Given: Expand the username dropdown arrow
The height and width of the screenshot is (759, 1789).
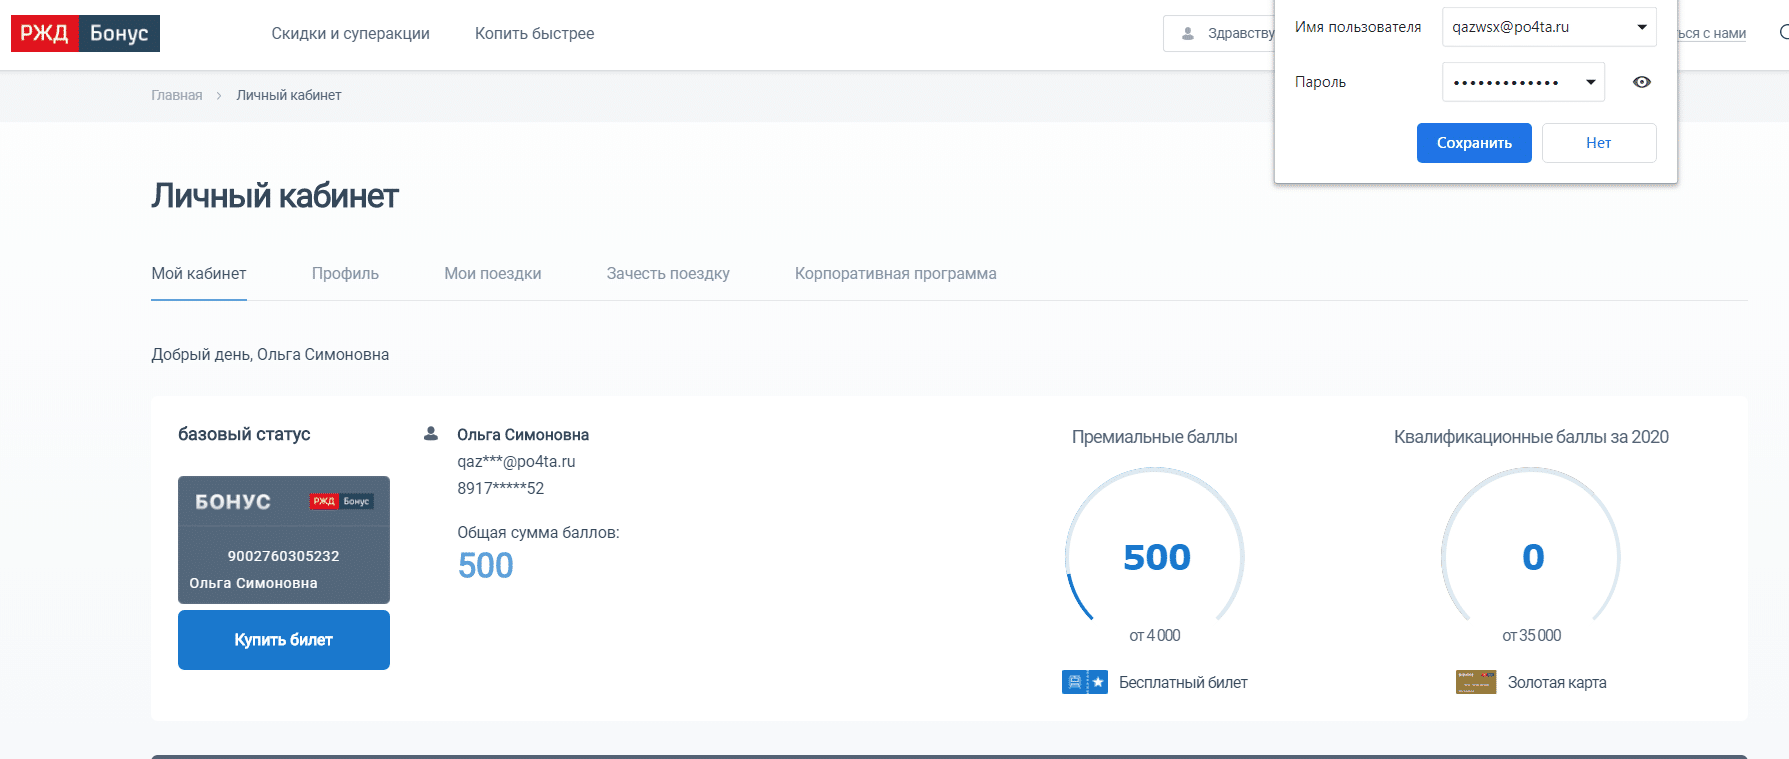Looking at the screenshot, I should pyautogui.click(x=1641, y=27).
